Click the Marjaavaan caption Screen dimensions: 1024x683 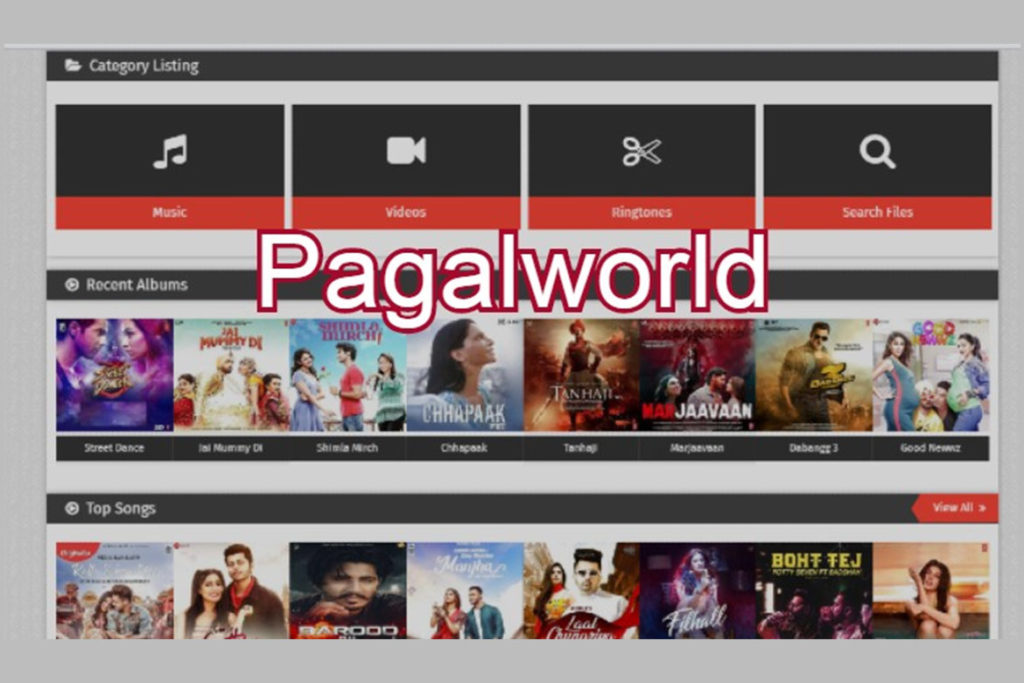click(x=697, y=448)
